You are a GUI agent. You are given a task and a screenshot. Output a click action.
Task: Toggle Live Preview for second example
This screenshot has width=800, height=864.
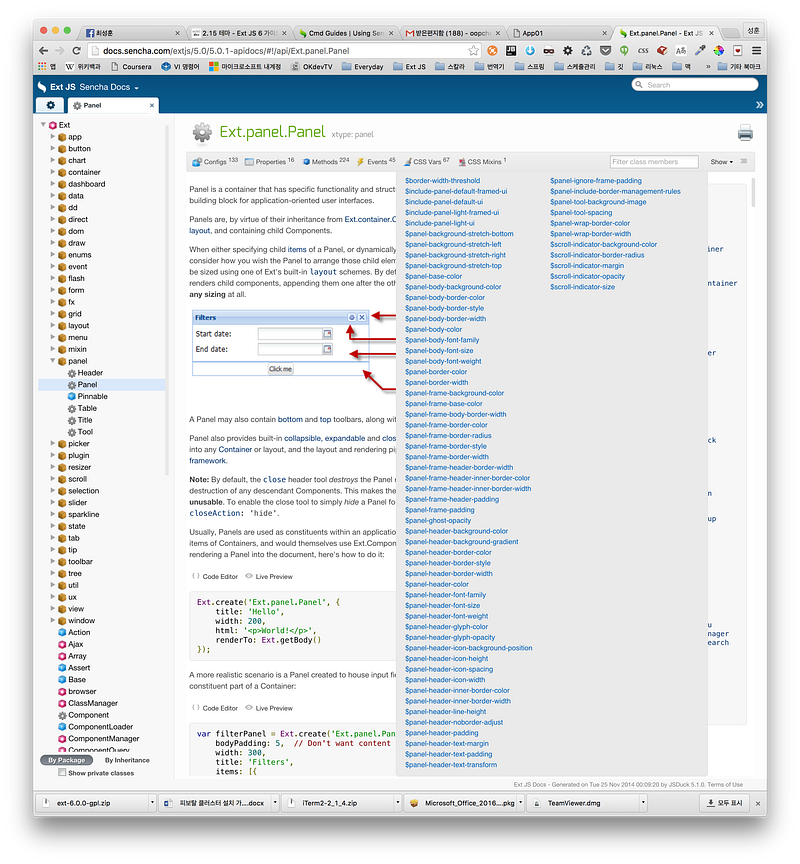269,708
